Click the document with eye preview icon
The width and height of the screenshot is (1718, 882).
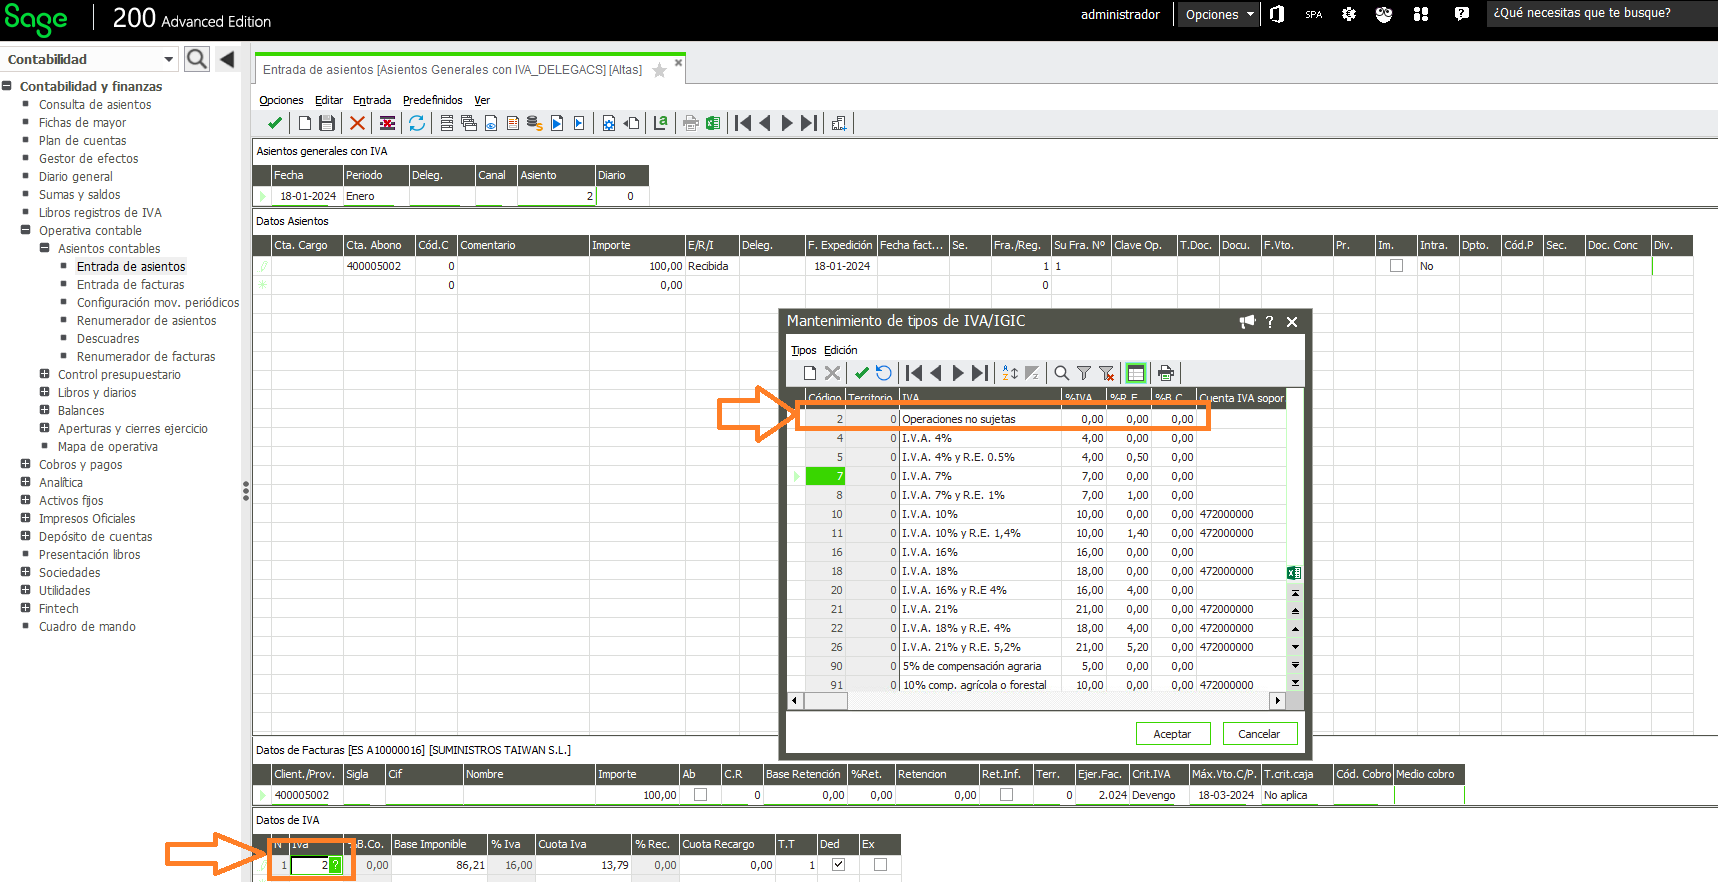point(491,123)
